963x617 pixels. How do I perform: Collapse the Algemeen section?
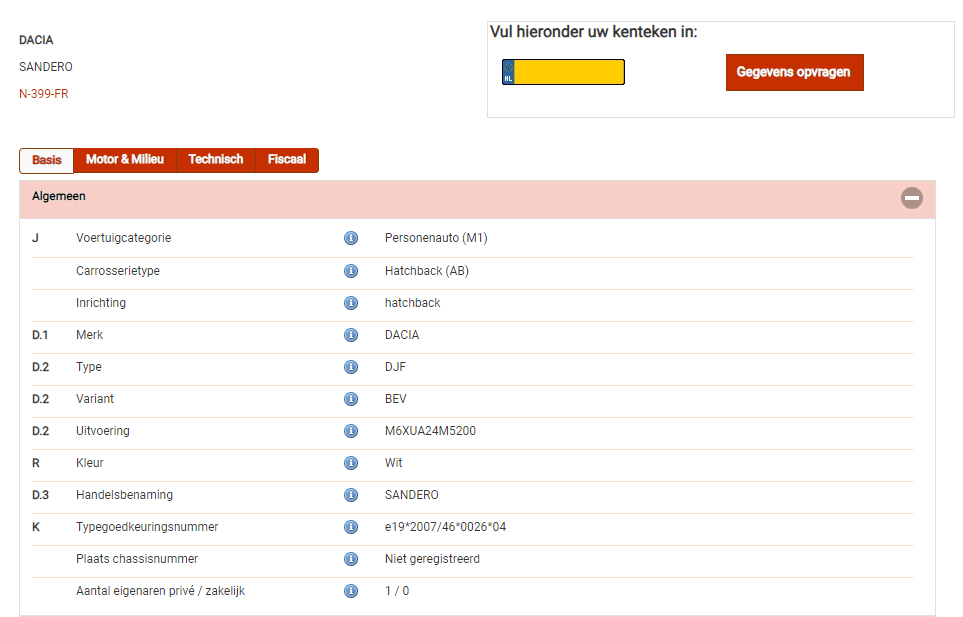[x=911, y=198]
